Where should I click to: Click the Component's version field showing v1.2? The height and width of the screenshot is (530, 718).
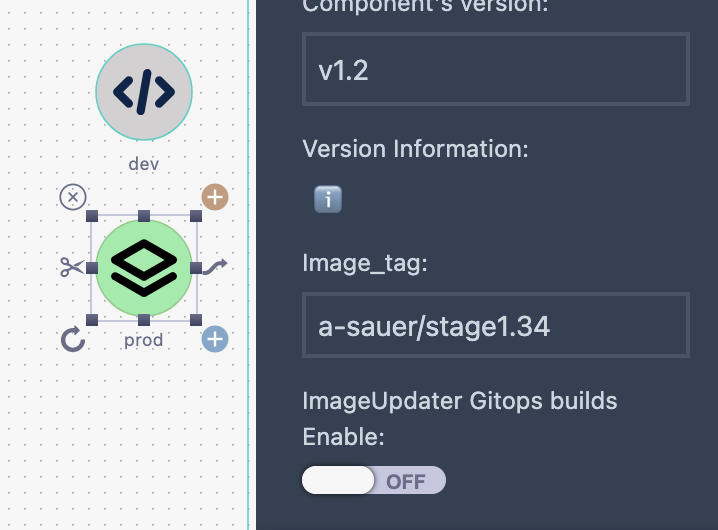pyautogui.click(x=495, y=70)
